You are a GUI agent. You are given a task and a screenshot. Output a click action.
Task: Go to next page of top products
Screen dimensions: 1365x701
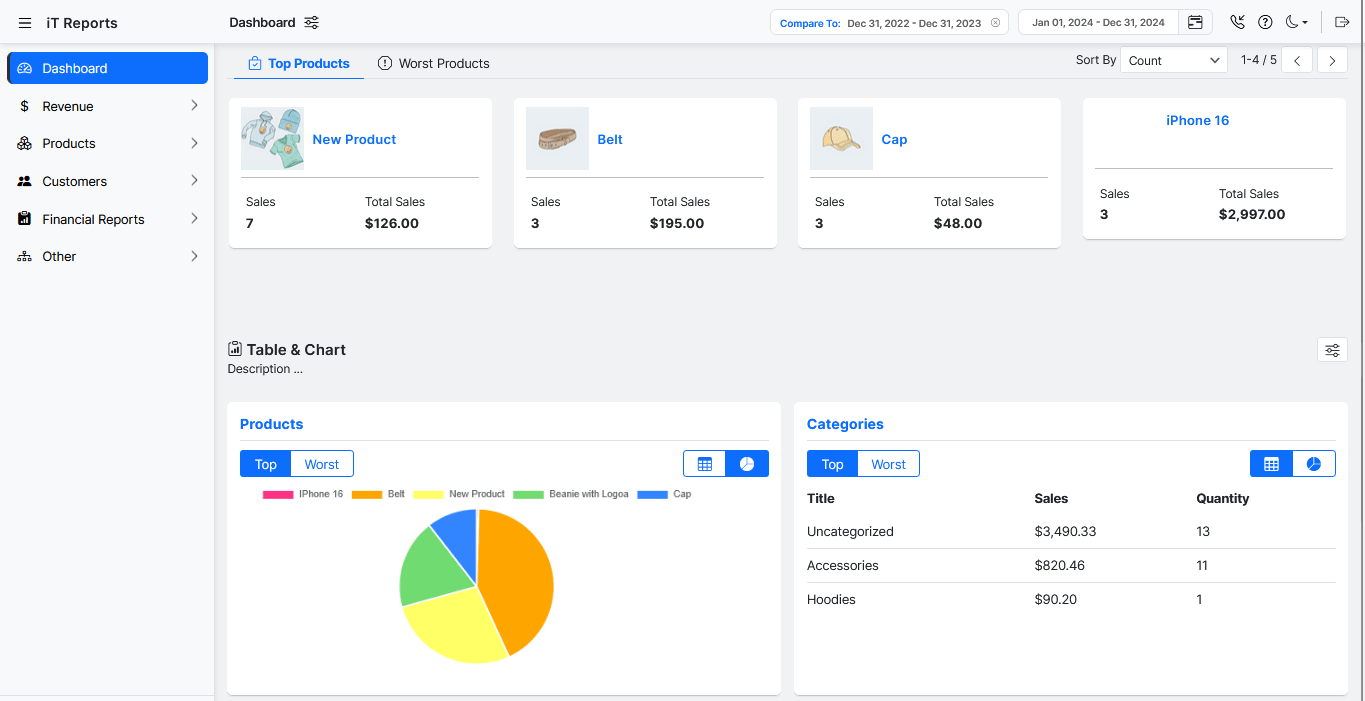pyautogui.click(x=1332, y=60)
